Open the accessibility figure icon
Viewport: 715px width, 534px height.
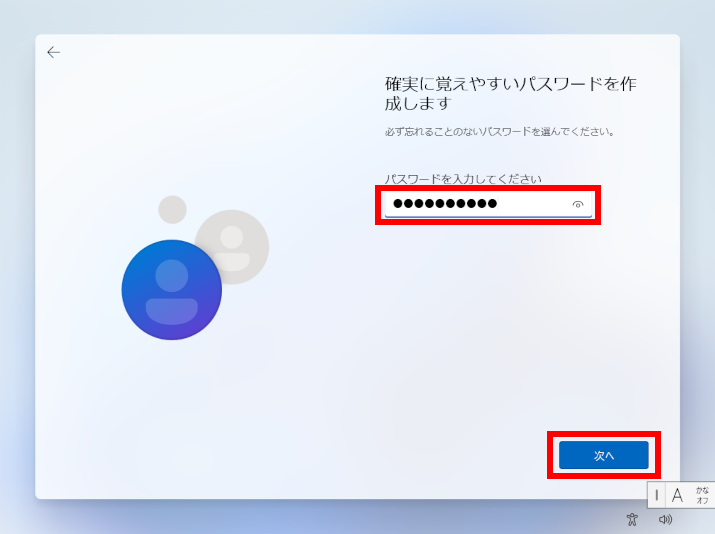[632, 519]
